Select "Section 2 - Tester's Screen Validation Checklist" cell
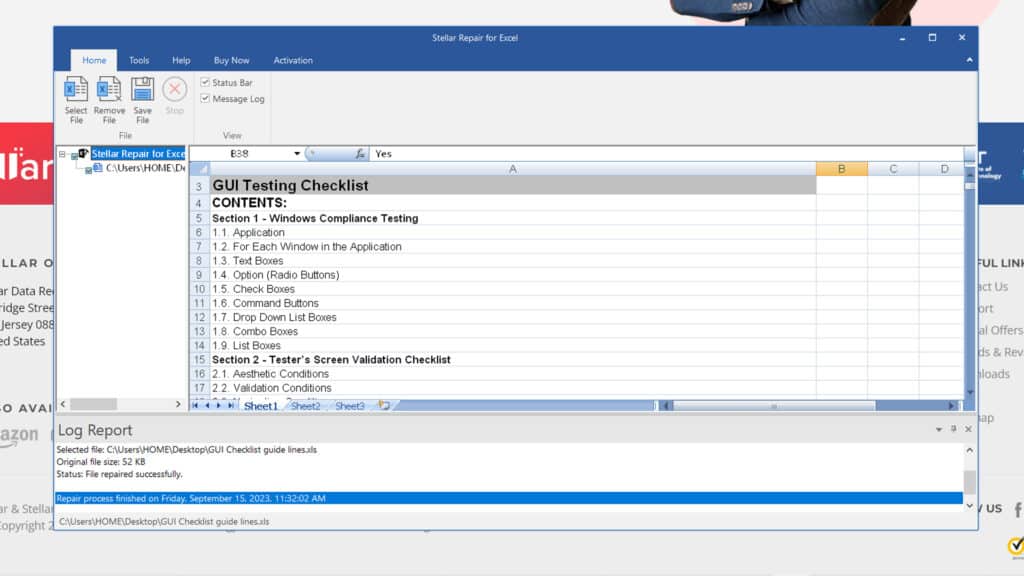The width and height of the screenshot is (1024, 576). (513, 360)
